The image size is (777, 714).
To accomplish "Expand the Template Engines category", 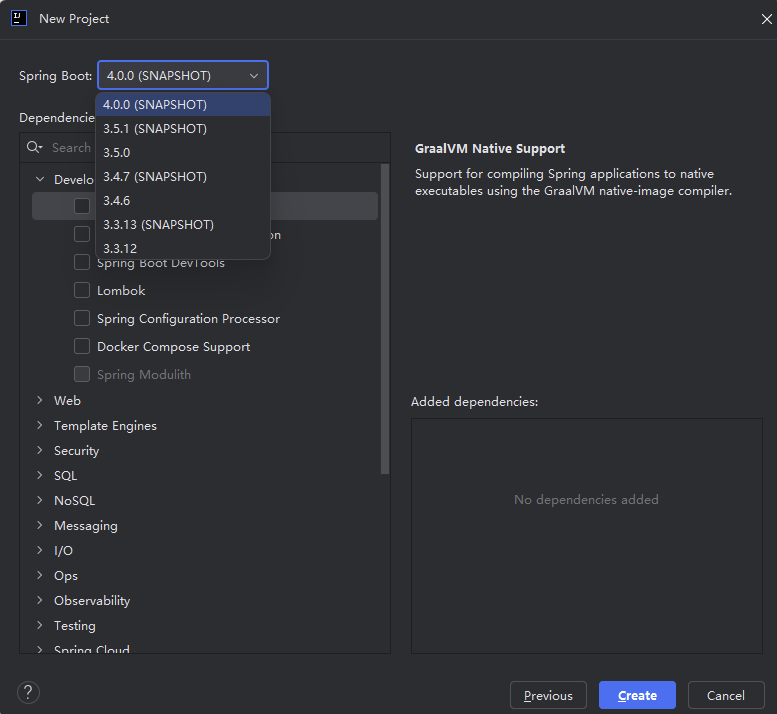I will pos(40,425).
